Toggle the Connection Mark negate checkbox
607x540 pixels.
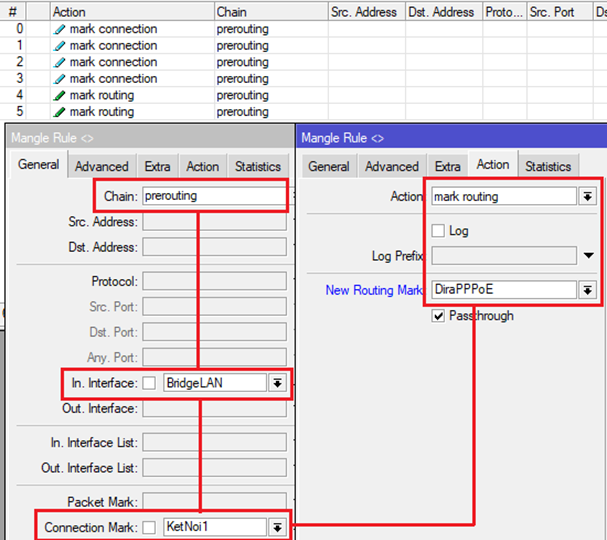(149, 527)
